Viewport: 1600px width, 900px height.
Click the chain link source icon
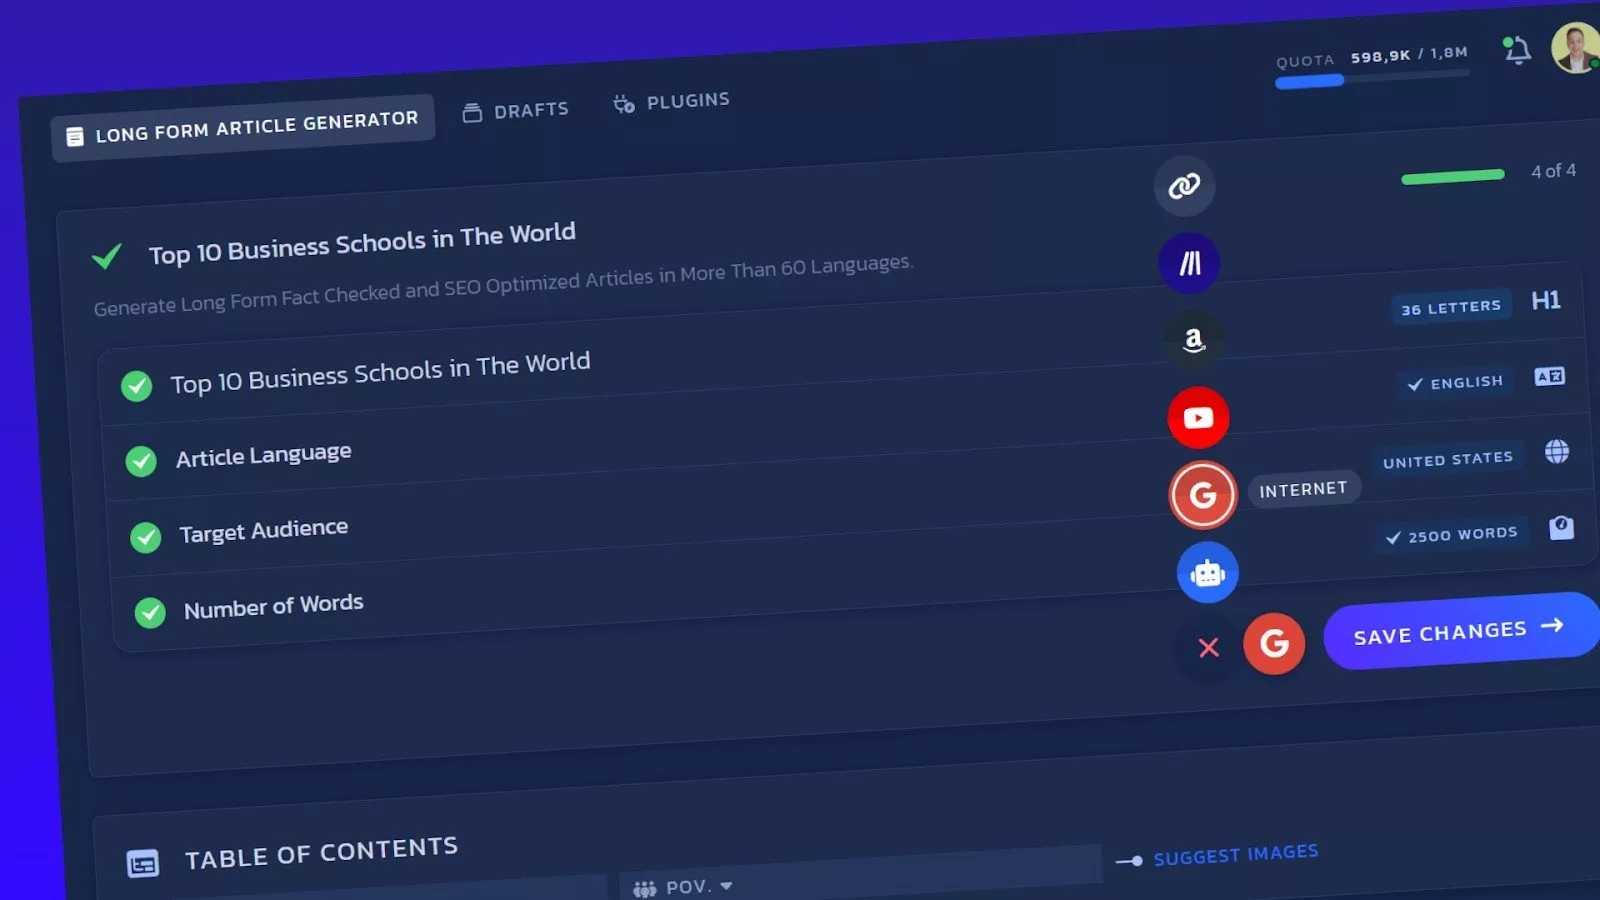pos(1184,186)
